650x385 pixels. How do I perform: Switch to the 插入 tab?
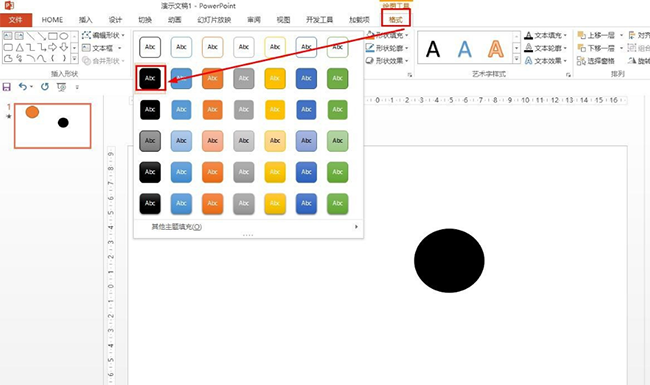[85, 19]
